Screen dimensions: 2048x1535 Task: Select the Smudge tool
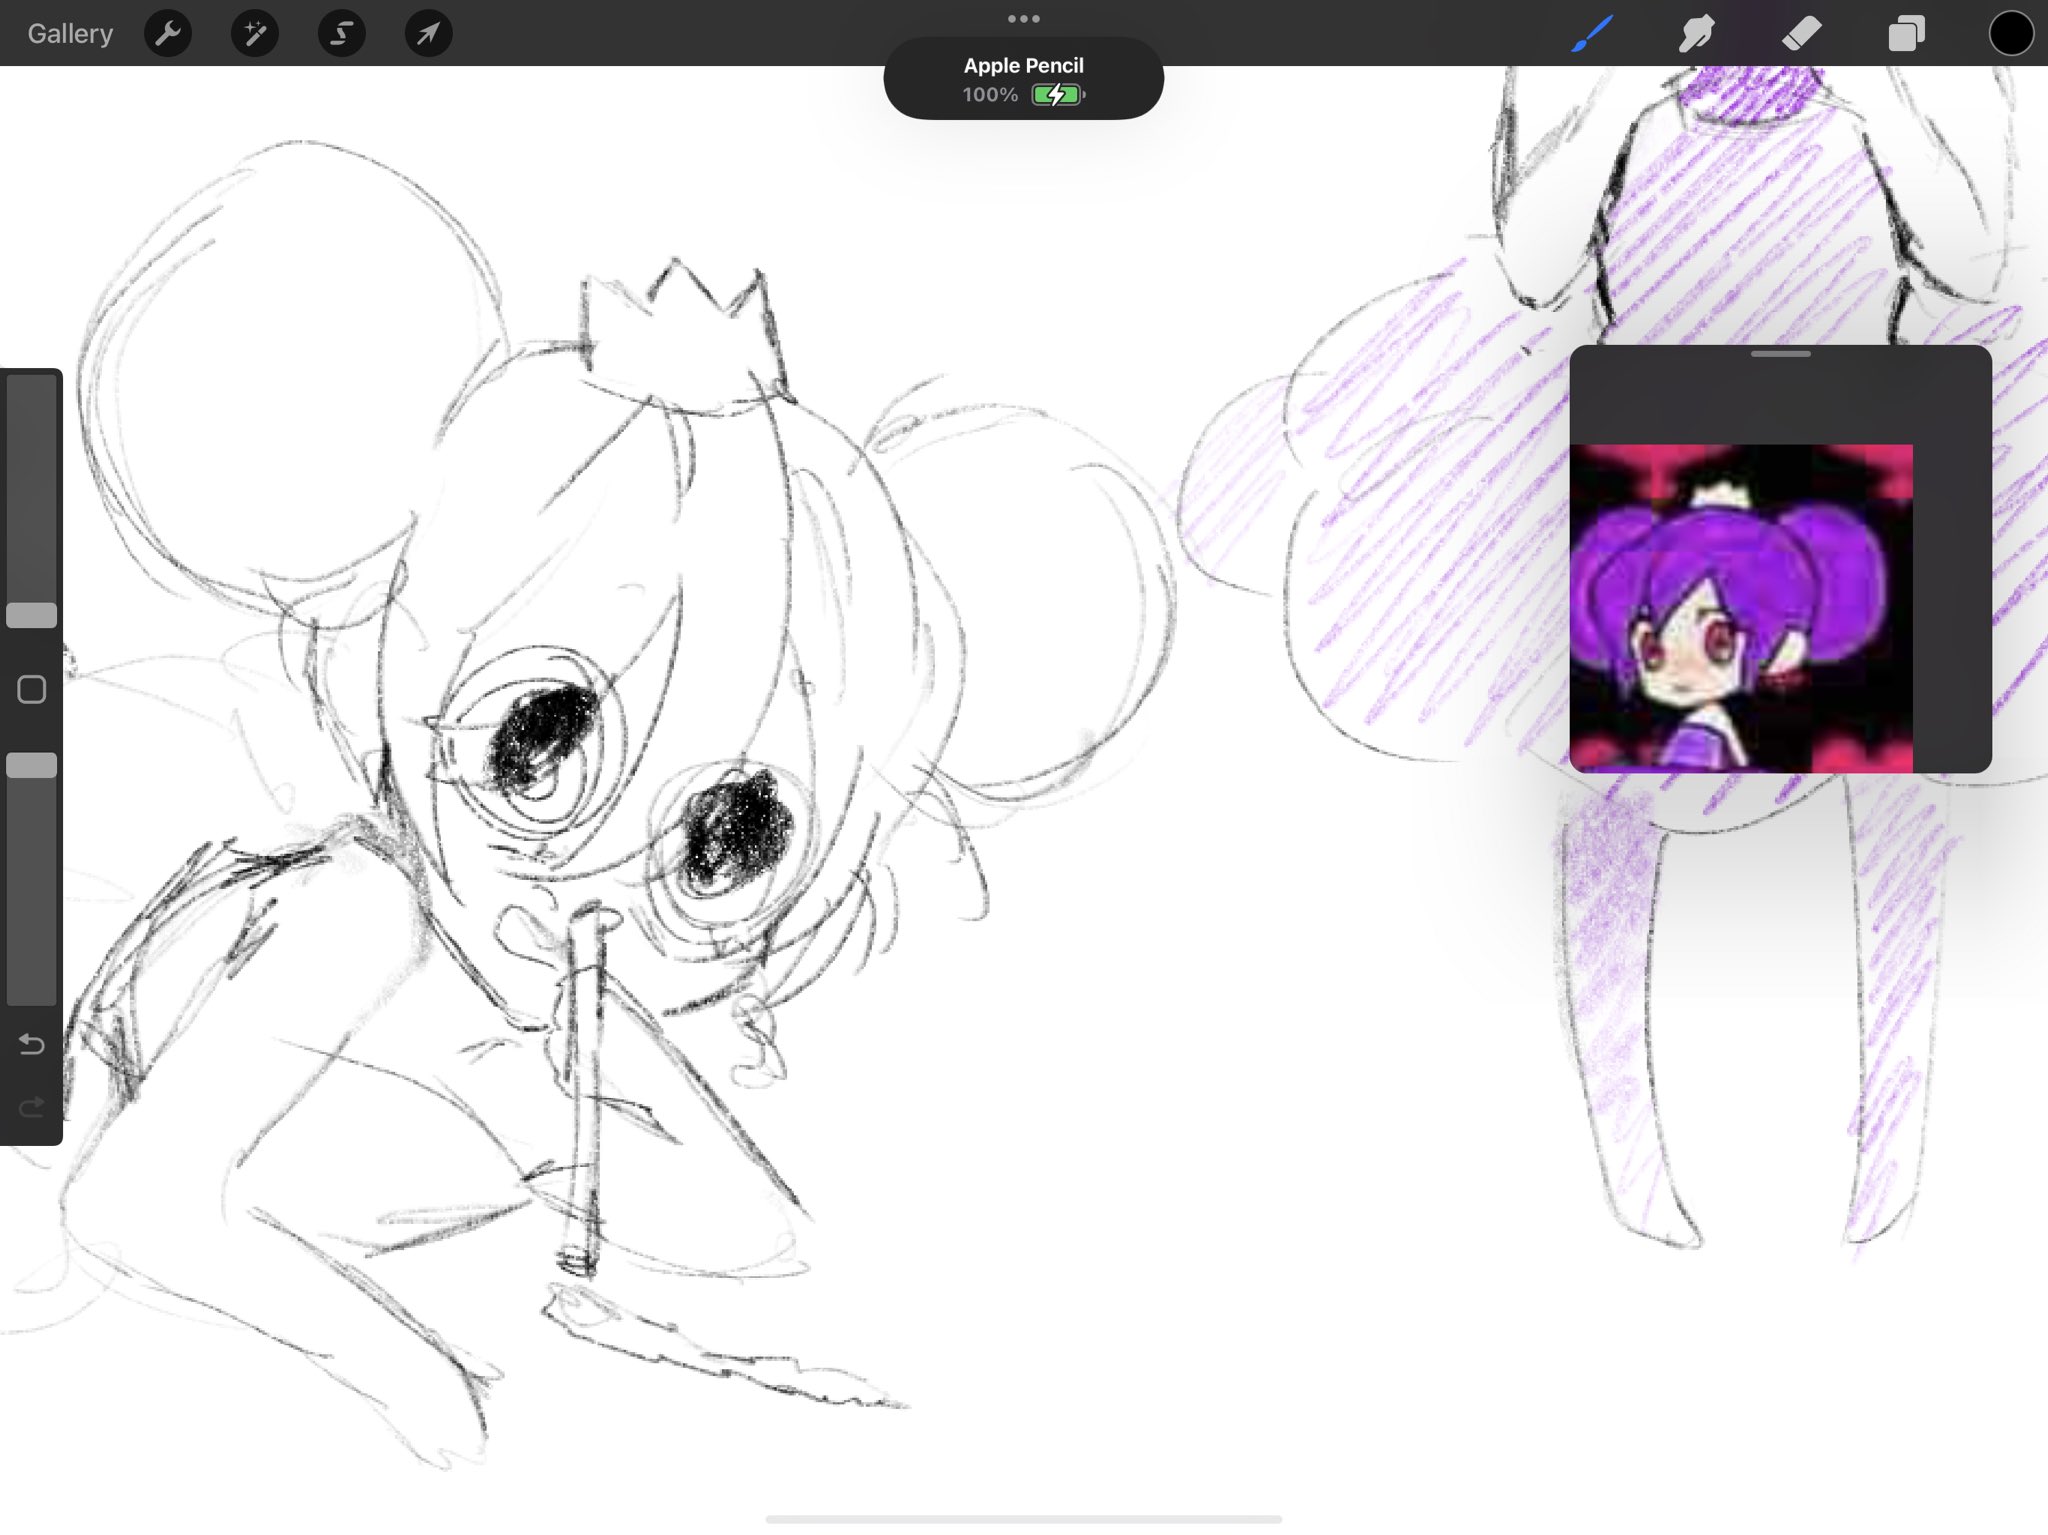[x=1696, y=33]
